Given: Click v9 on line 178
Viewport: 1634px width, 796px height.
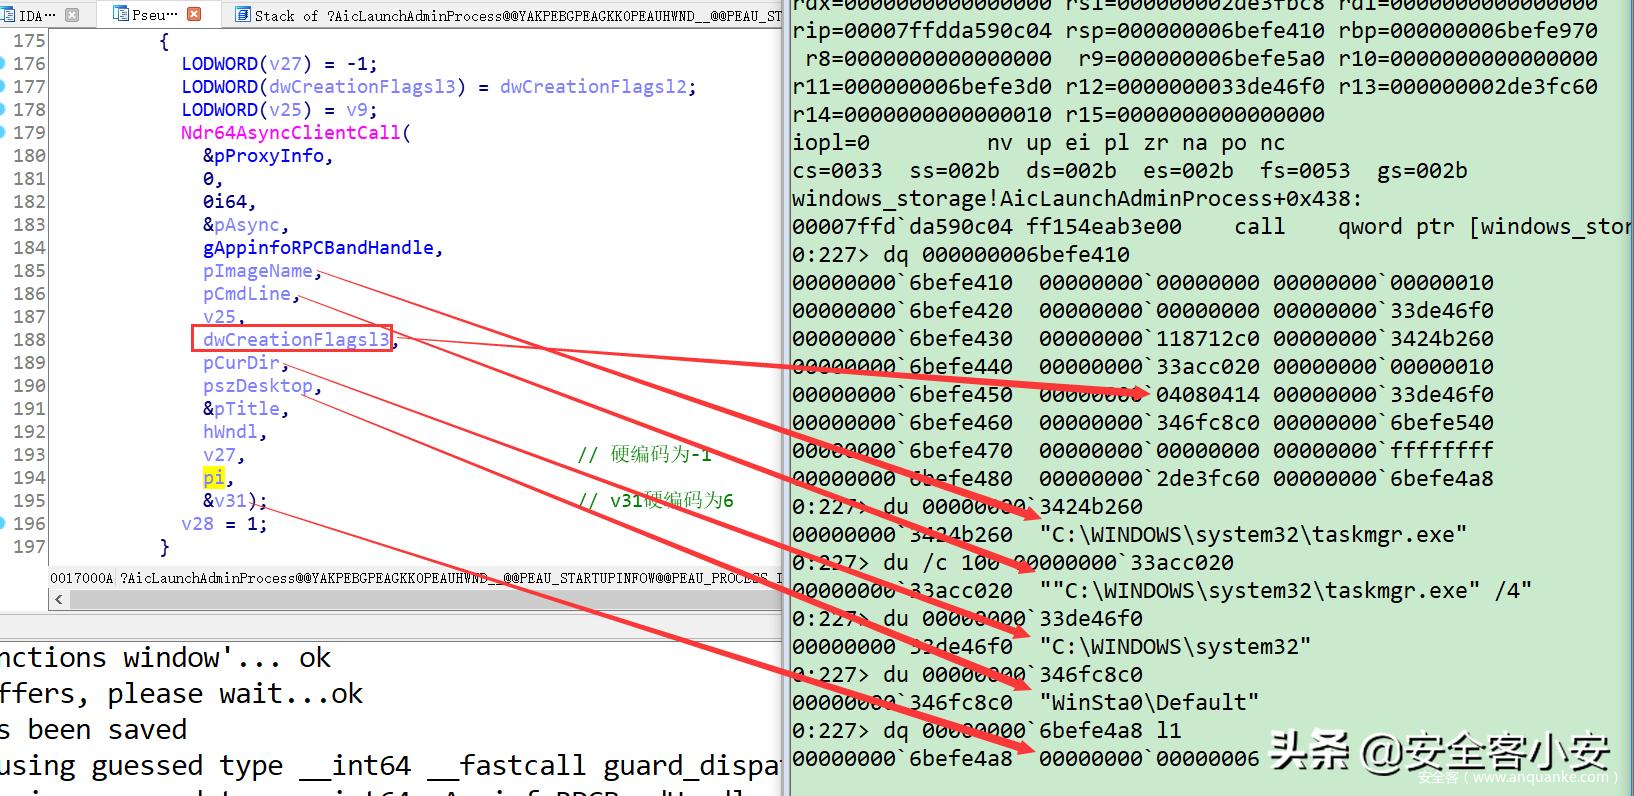Looking at the screenshot, I should [x=357, y=110].
